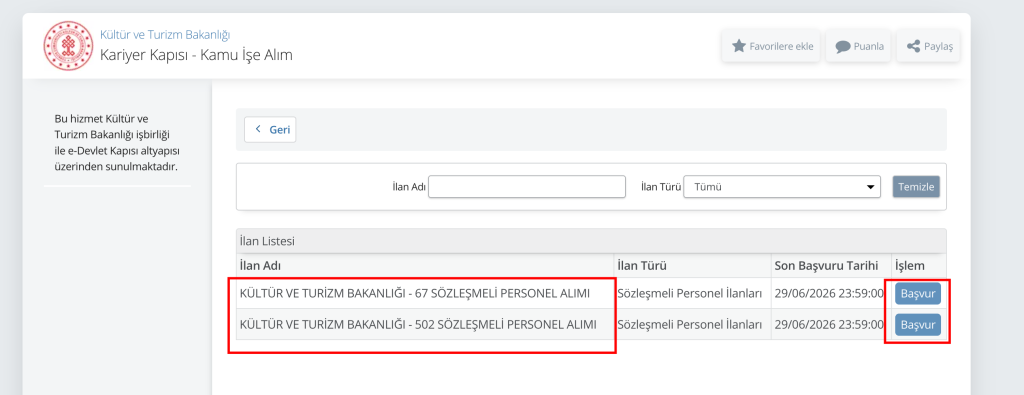
Task: Click the sidebar e-Devlet Kapısı service description
Action: point(117,143)
